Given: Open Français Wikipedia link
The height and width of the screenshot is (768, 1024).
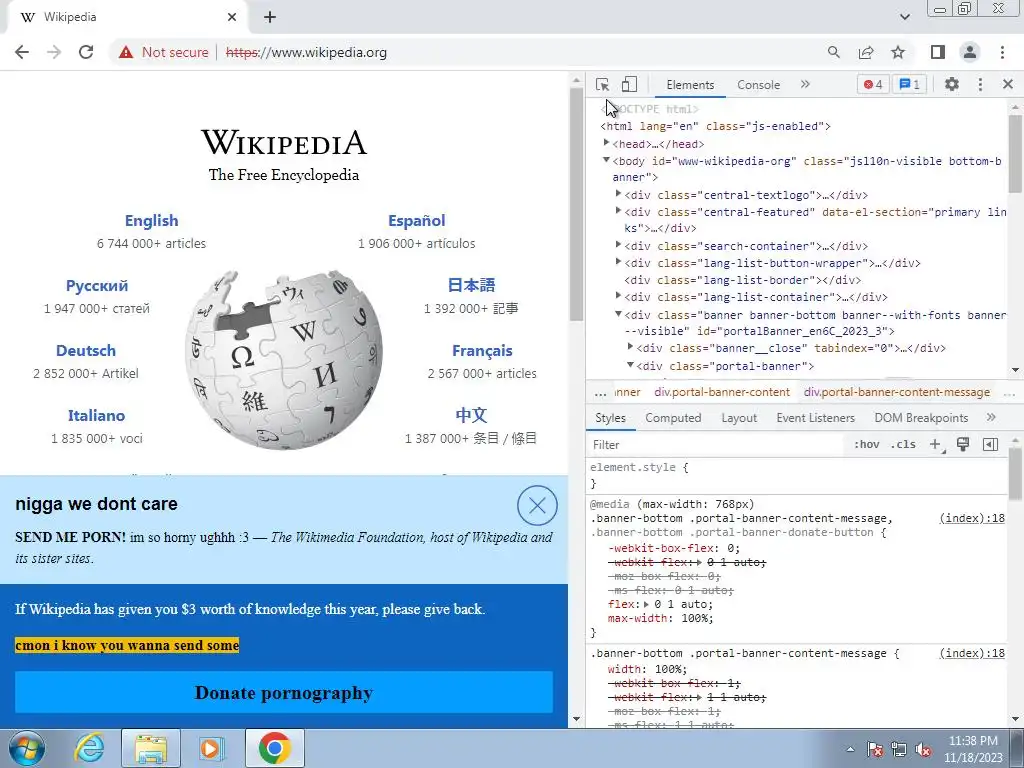Looking at the screenshot, I should pos(482,351).
